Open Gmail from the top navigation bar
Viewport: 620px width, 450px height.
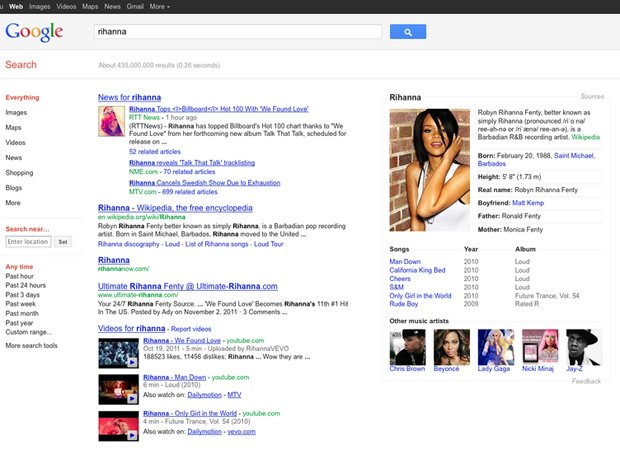(x=133, y=6)
